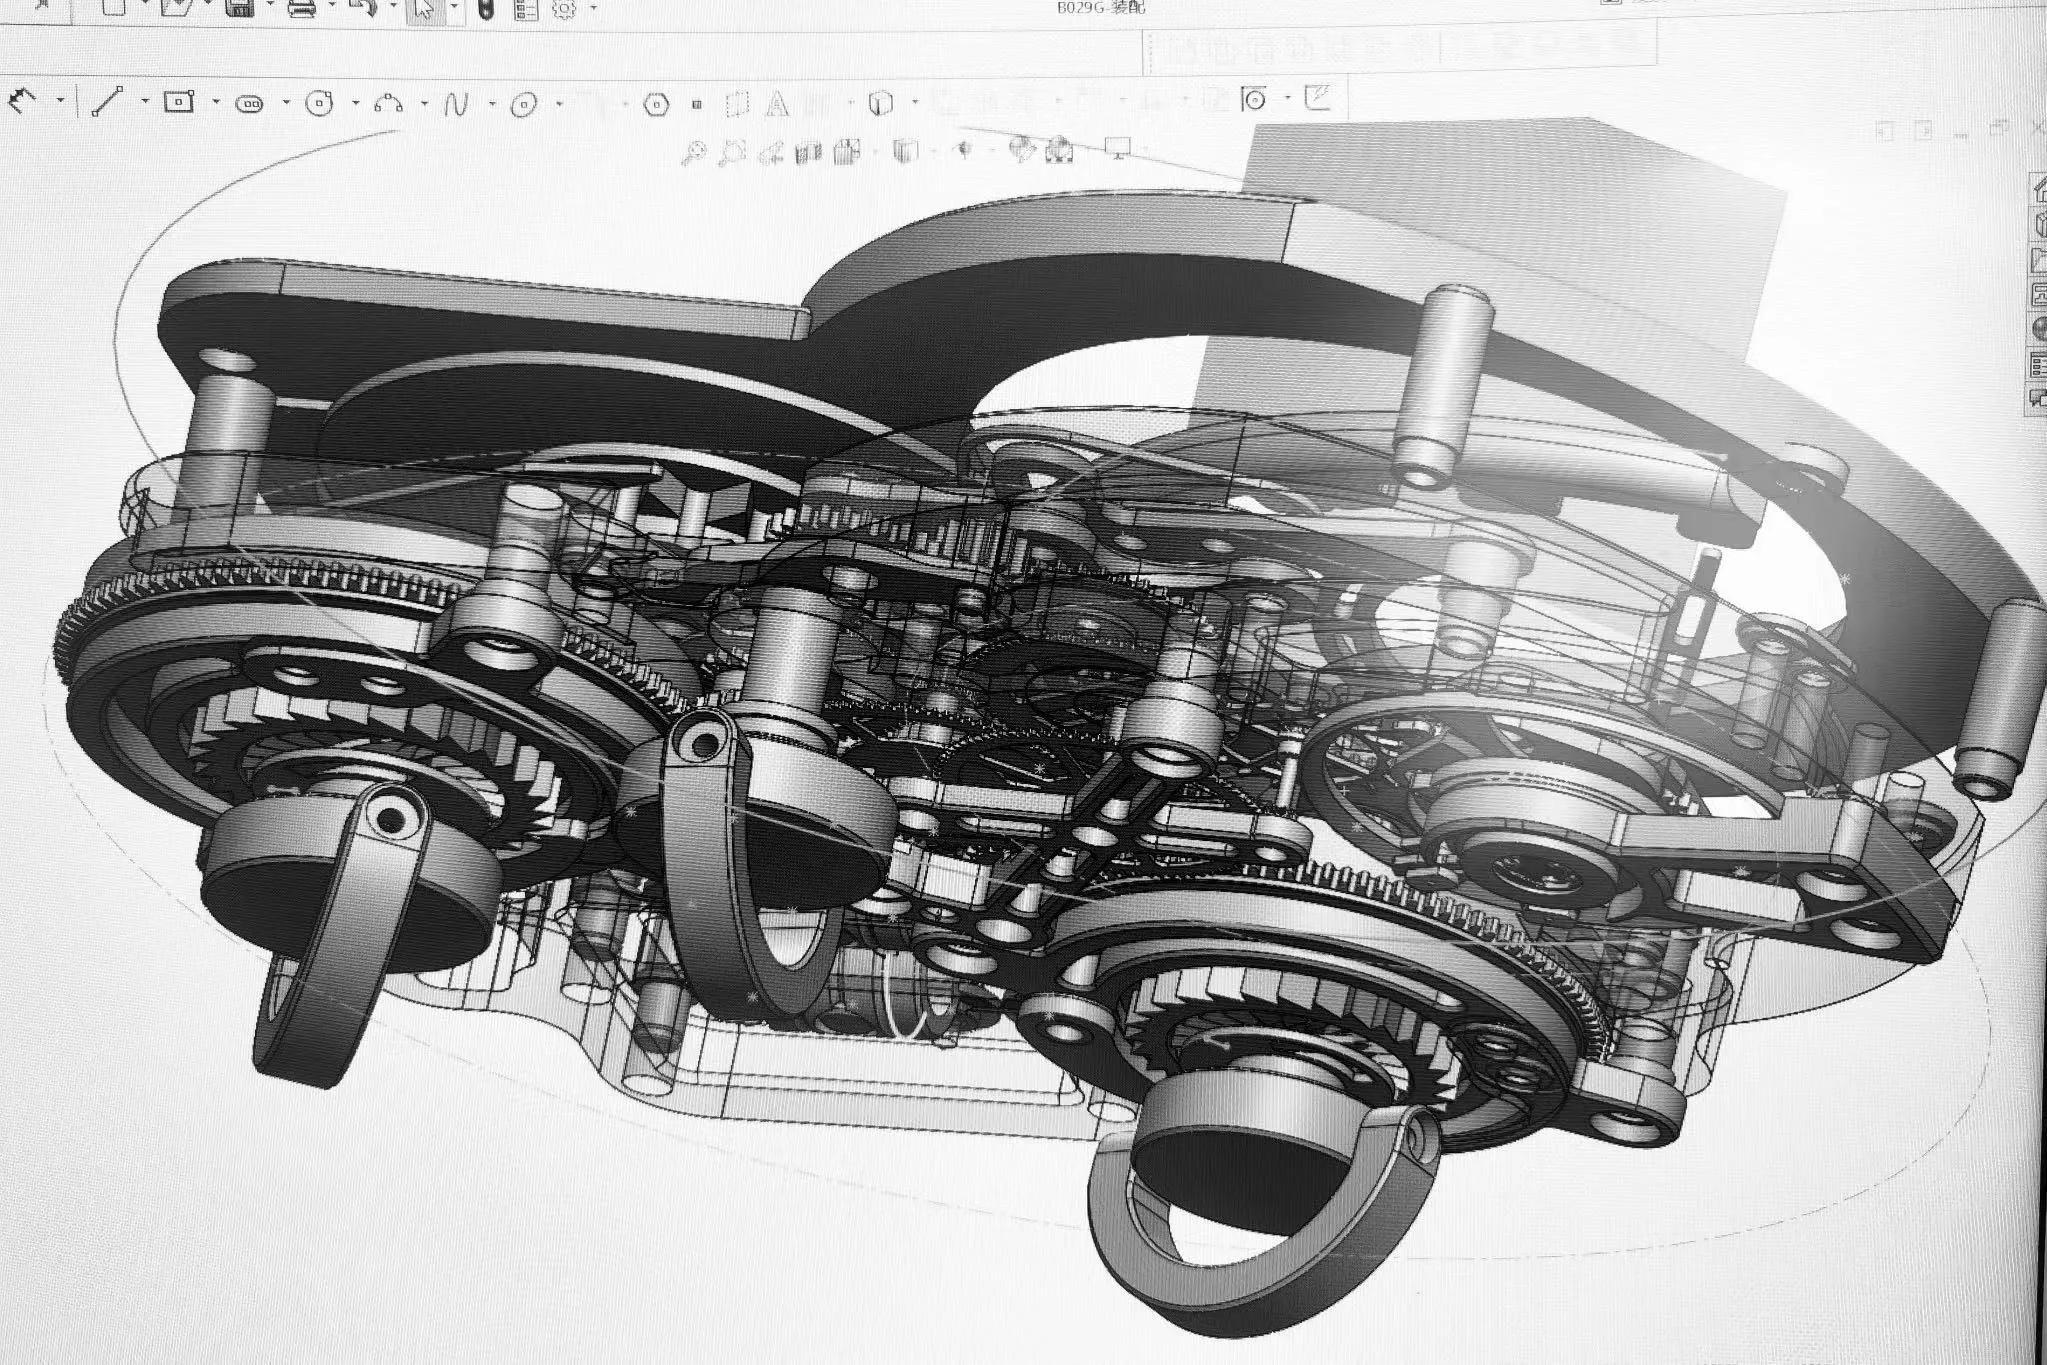This screenshot has width=2047, height=1365.
Task: Click the Print toolbar button
Action: (300, 9)
